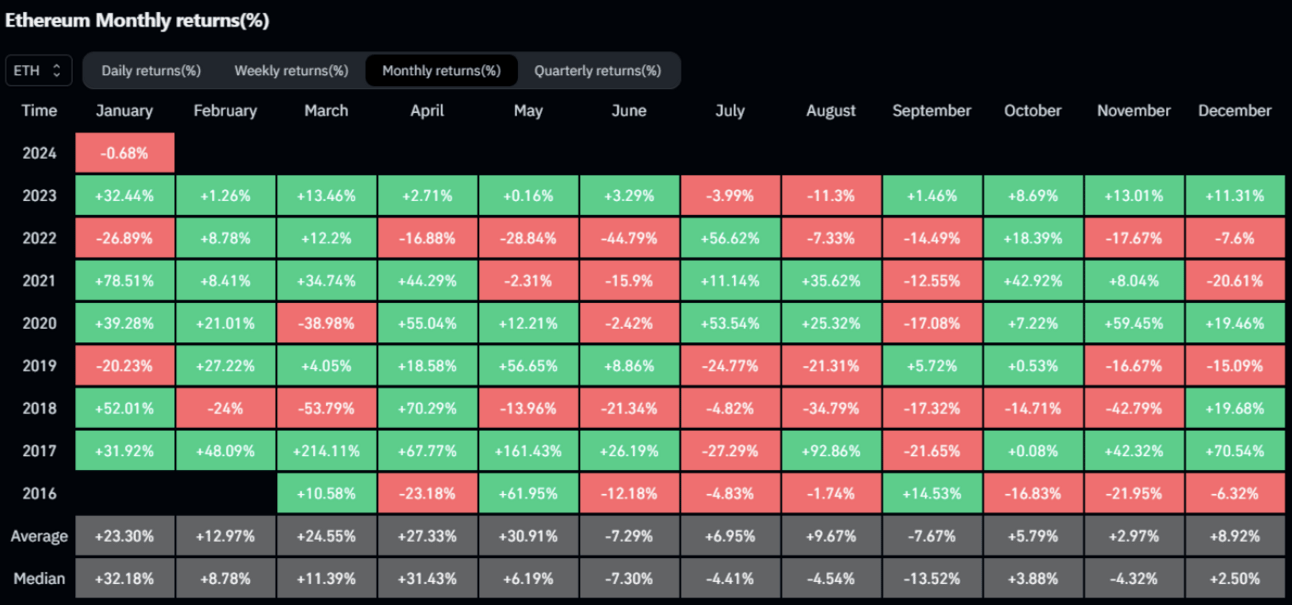Click the Median January cell +32.18%
The image size is (1292, 605).
(x=124, y=578)
